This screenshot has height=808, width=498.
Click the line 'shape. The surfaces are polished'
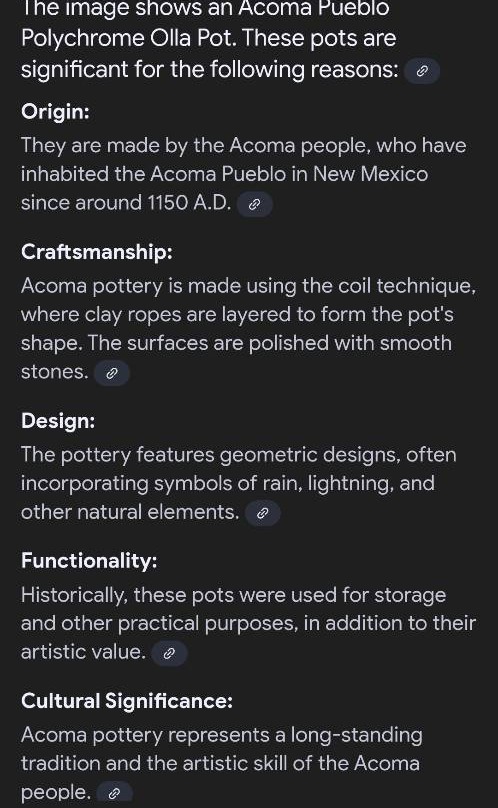point(236,343)
